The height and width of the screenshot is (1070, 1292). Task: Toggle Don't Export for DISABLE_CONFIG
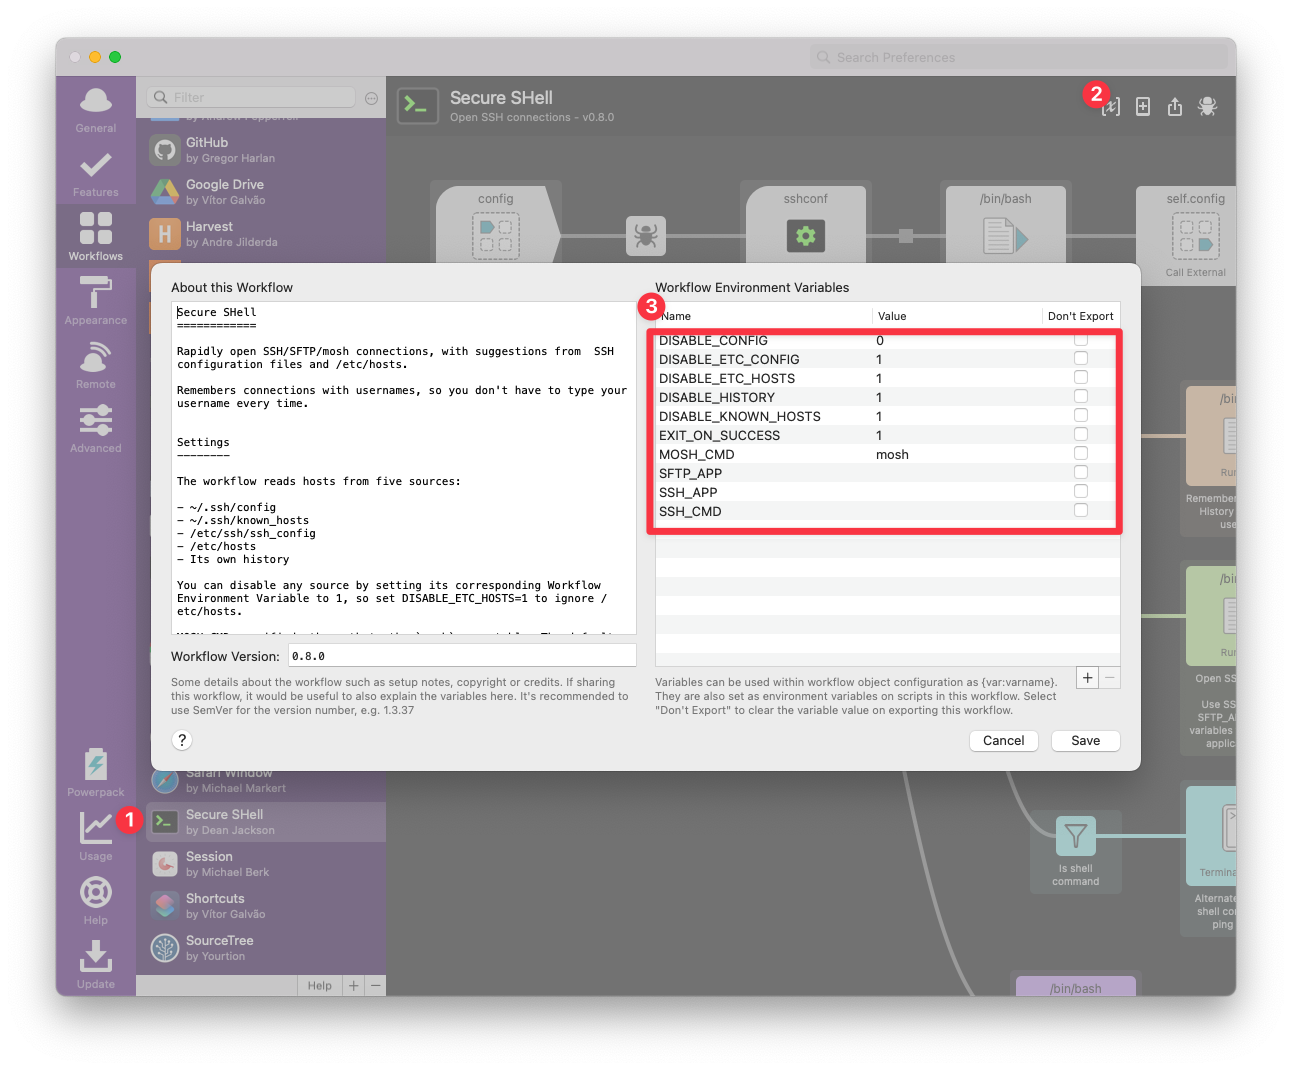point(1081,340)
